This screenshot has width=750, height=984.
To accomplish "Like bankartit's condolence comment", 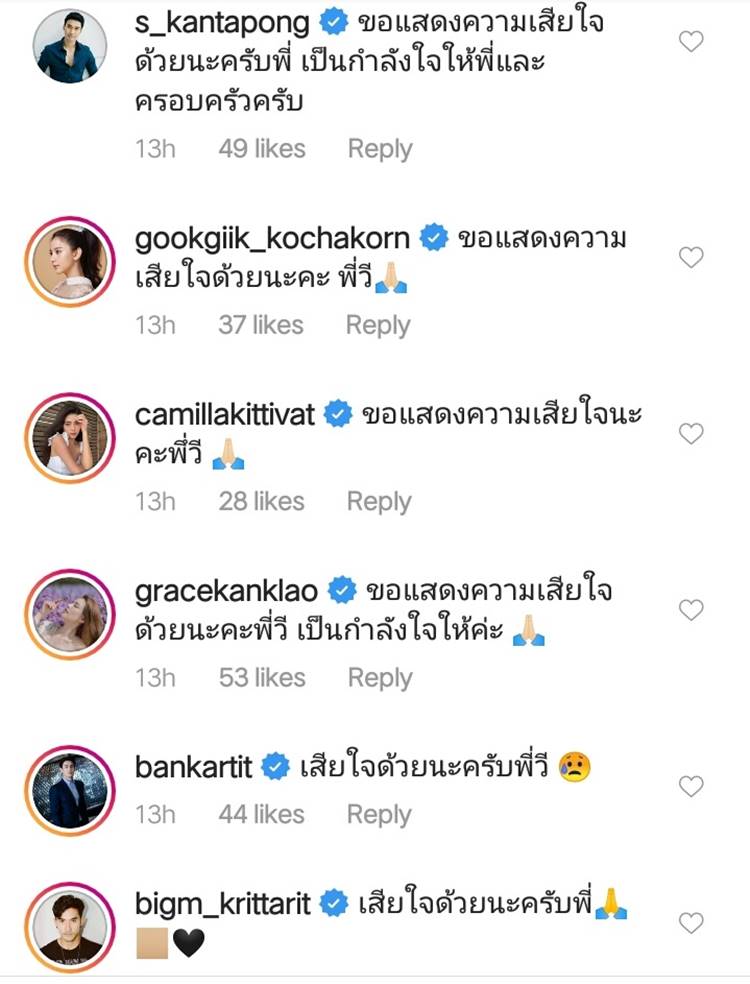I will point(691,786).
